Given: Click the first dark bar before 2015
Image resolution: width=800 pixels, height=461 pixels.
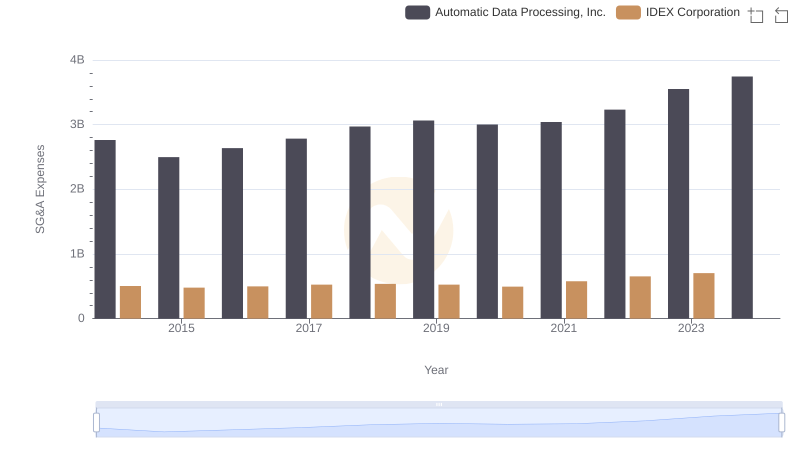Looking at the screenshot, I should 105,229.
